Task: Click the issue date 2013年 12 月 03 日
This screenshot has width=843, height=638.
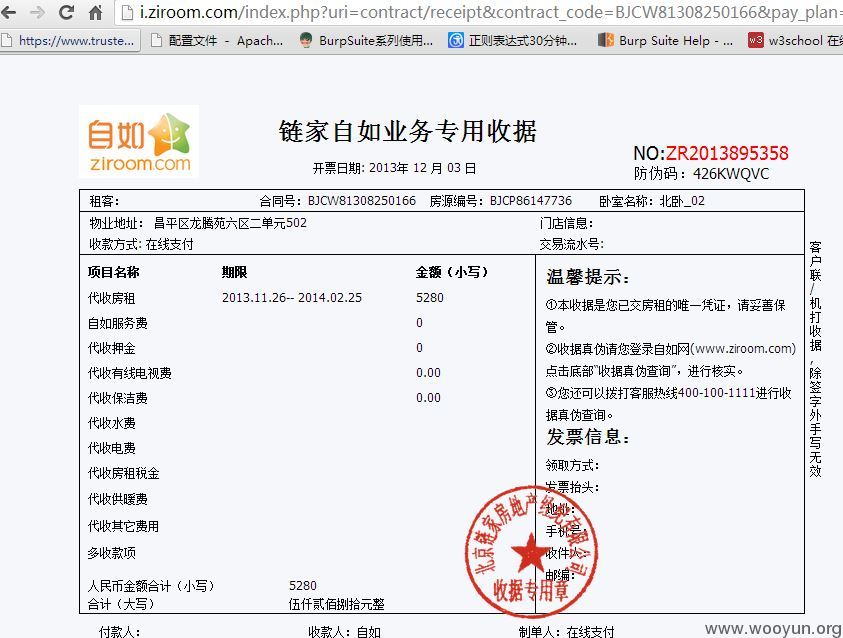Action: (423, 168)
